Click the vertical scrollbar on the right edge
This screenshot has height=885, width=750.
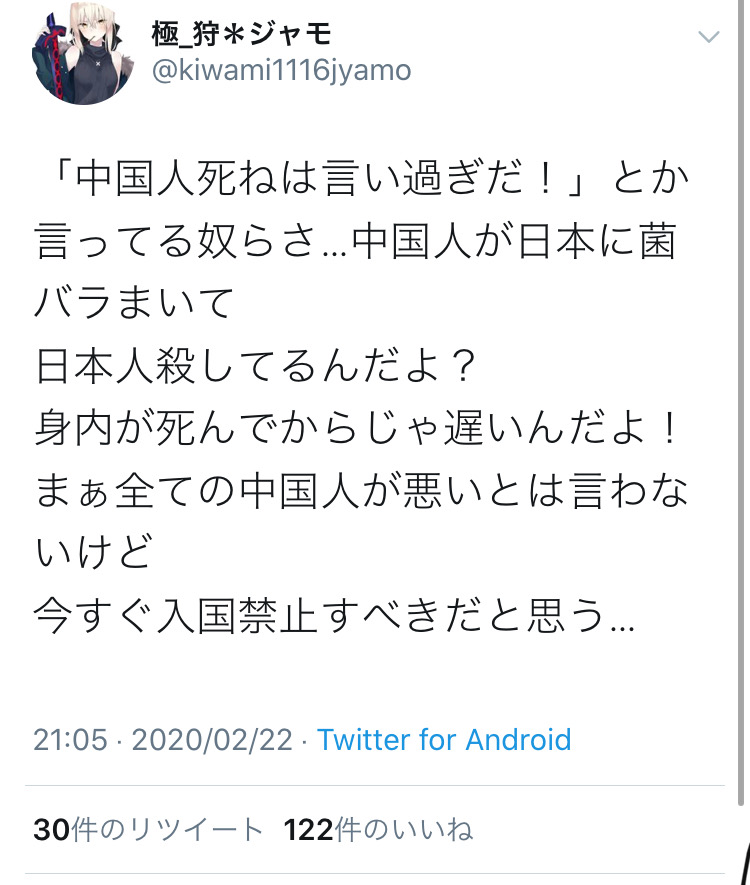741,404
